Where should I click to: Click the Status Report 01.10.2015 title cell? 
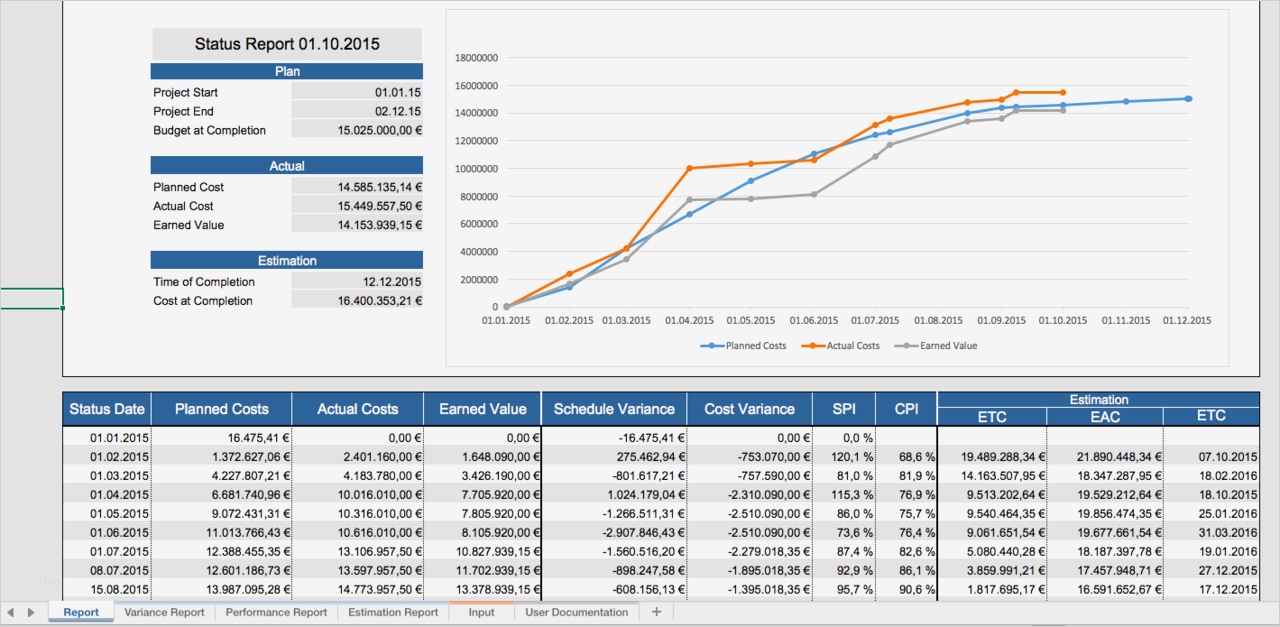click(x=287, y=44)
